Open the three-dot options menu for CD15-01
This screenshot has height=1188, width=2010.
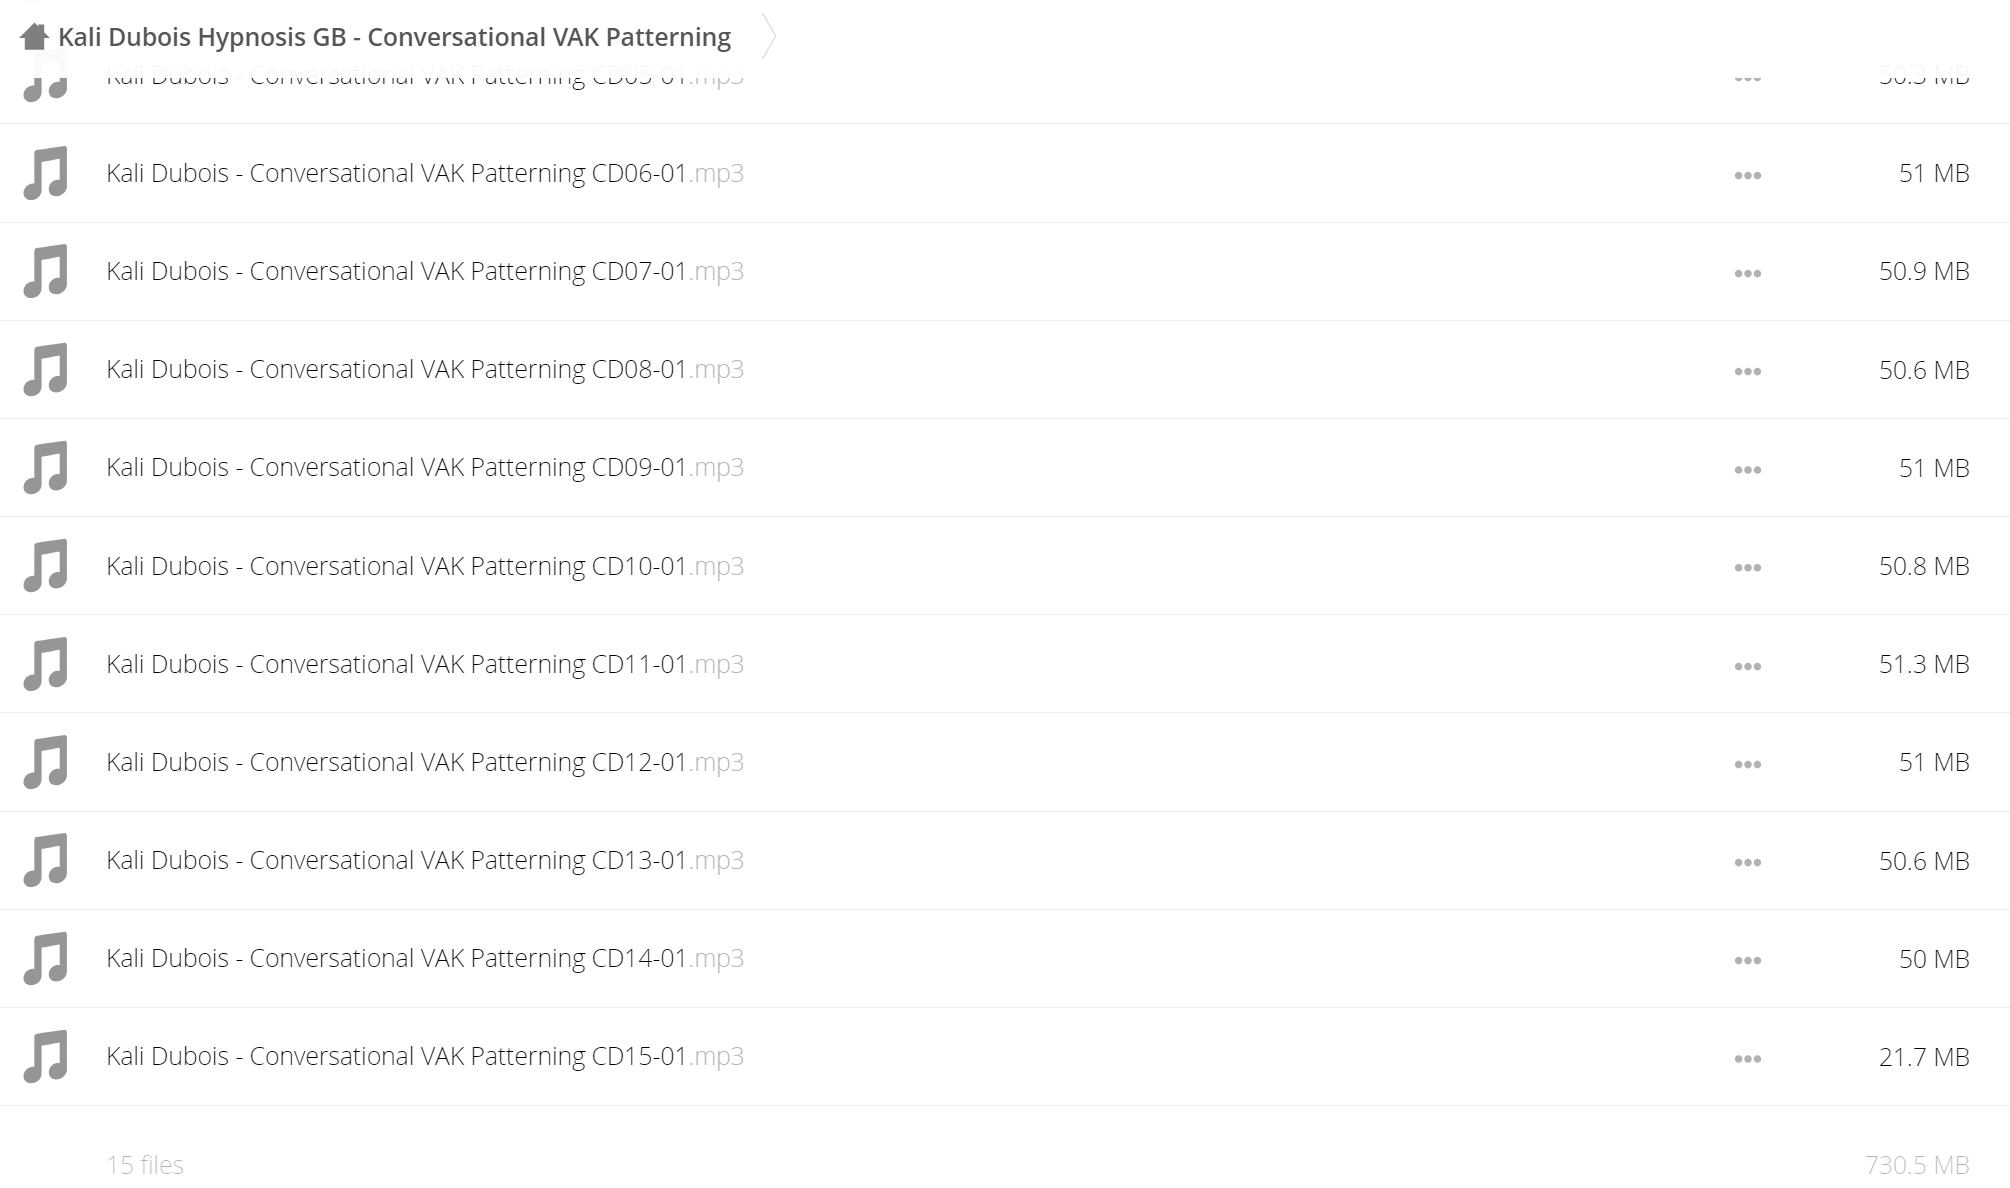[x=1747, y=1058]
